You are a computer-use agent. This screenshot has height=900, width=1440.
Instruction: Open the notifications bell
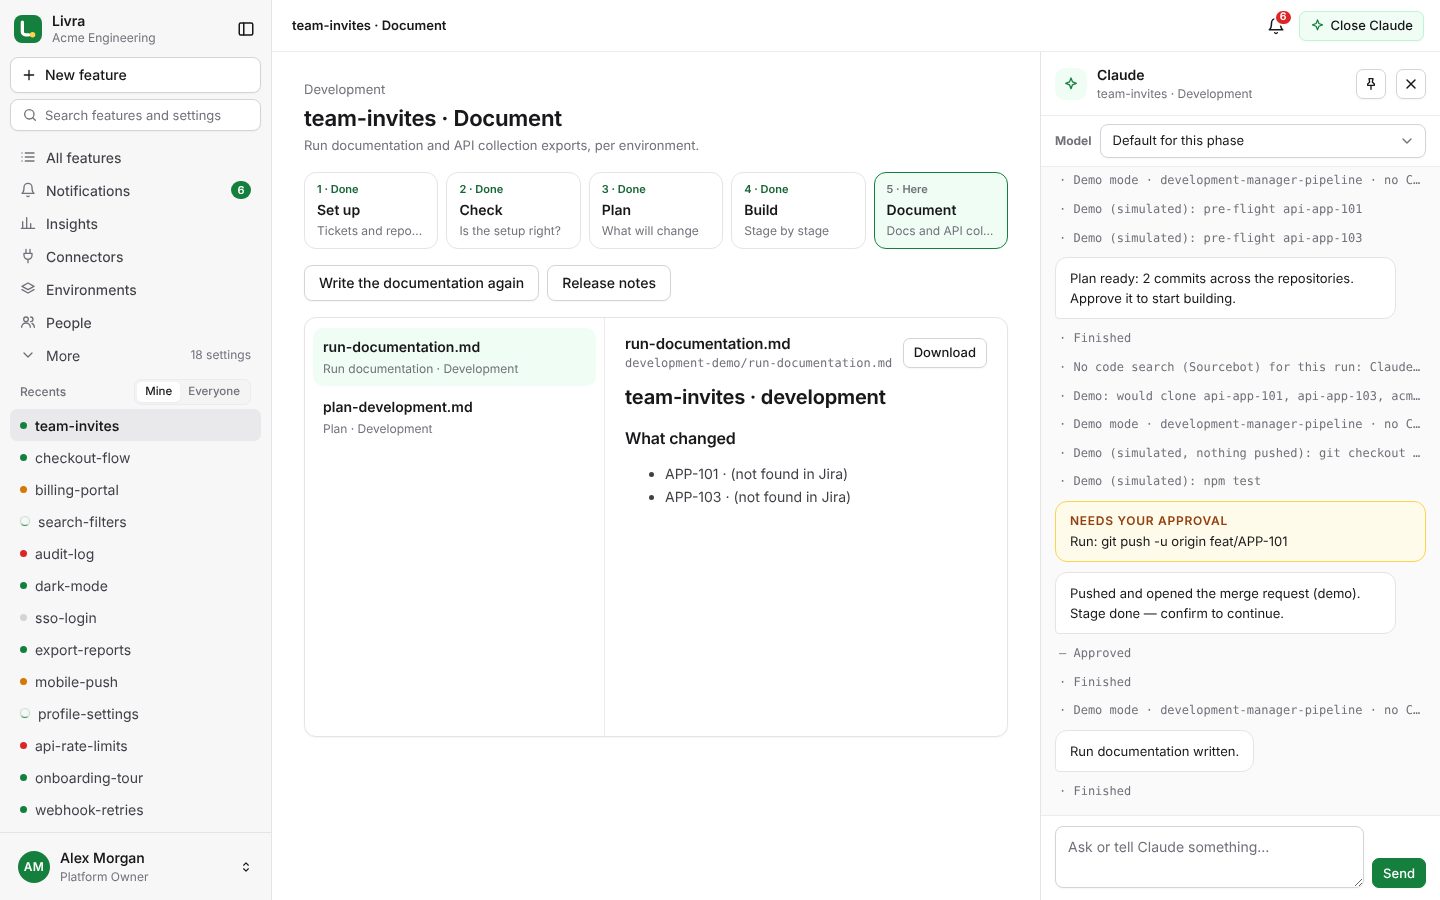tap(1276, 26)
